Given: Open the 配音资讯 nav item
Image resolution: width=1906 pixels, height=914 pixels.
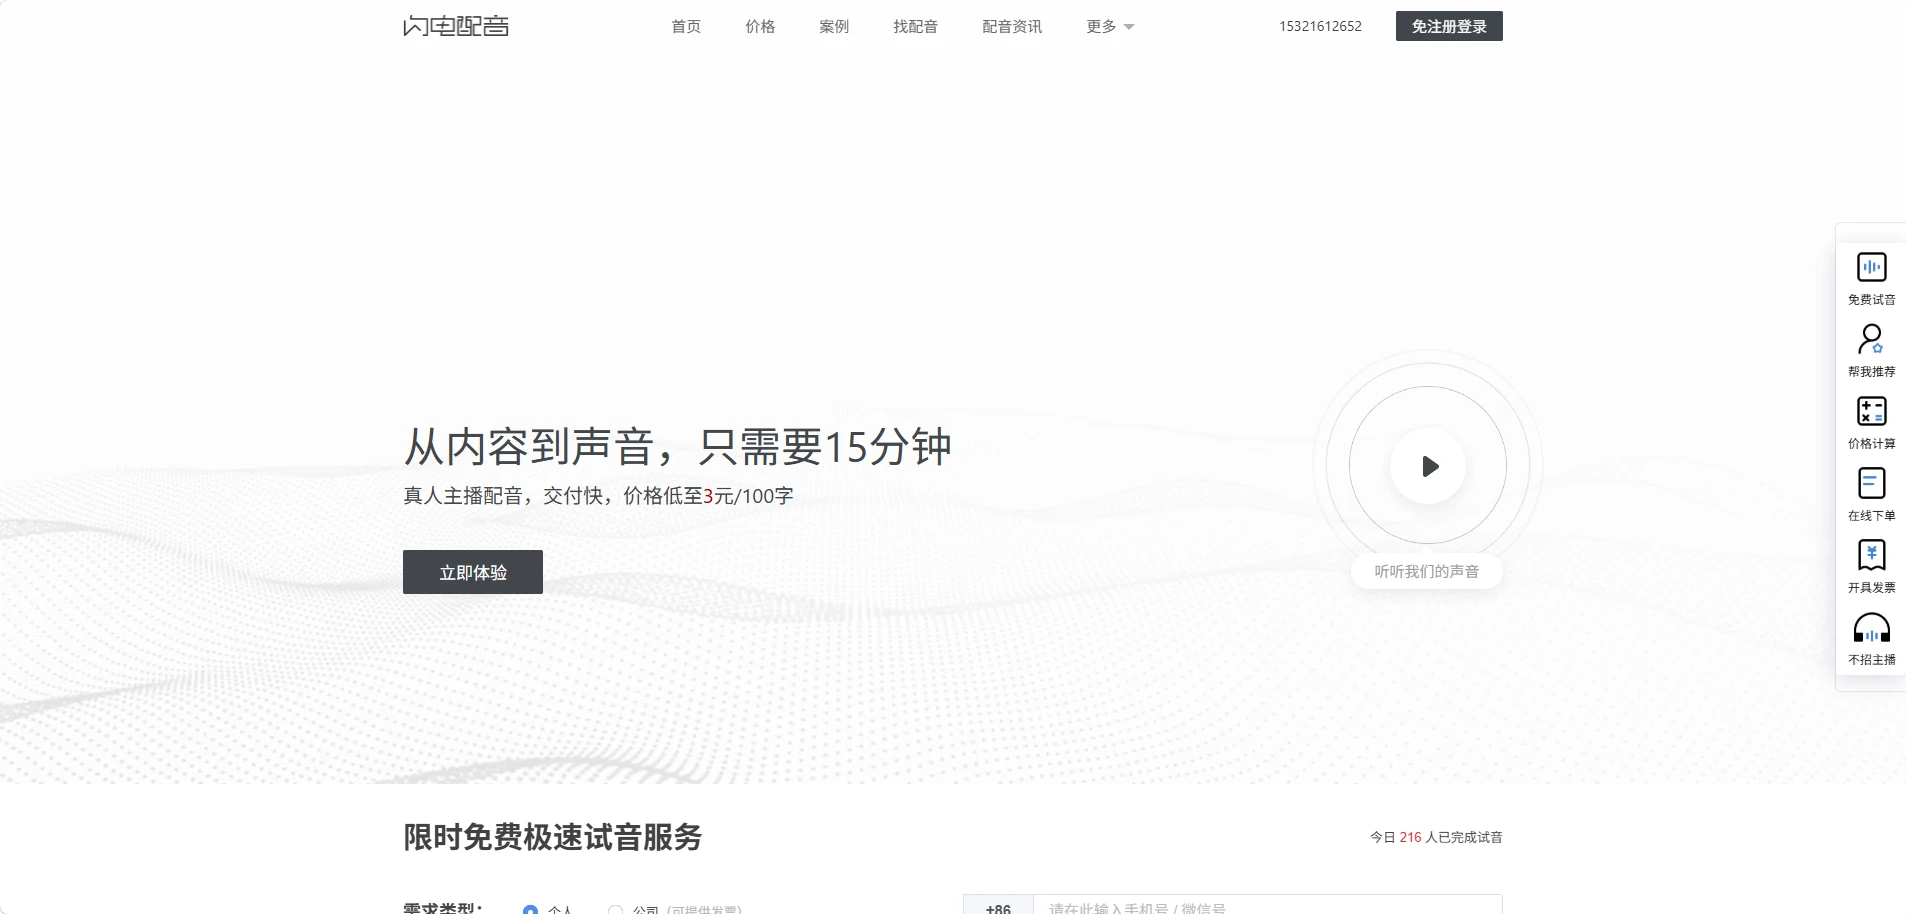Looking at the screenshot, I should tap(1012, 27).
